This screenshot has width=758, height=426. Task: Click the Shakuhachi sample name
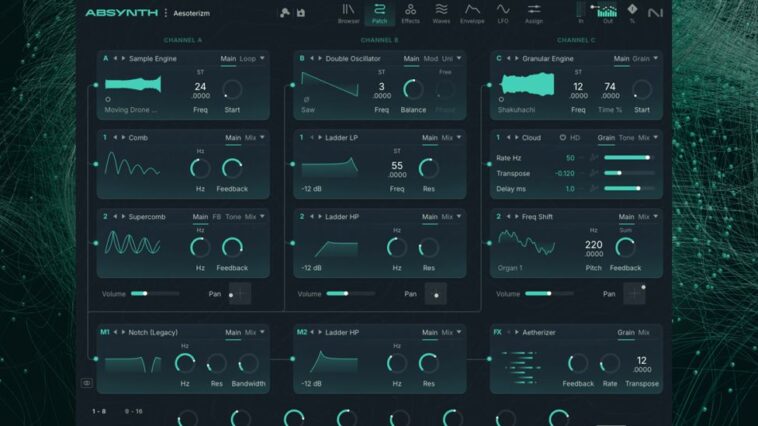pyautogui.click(x=516, y=110)
